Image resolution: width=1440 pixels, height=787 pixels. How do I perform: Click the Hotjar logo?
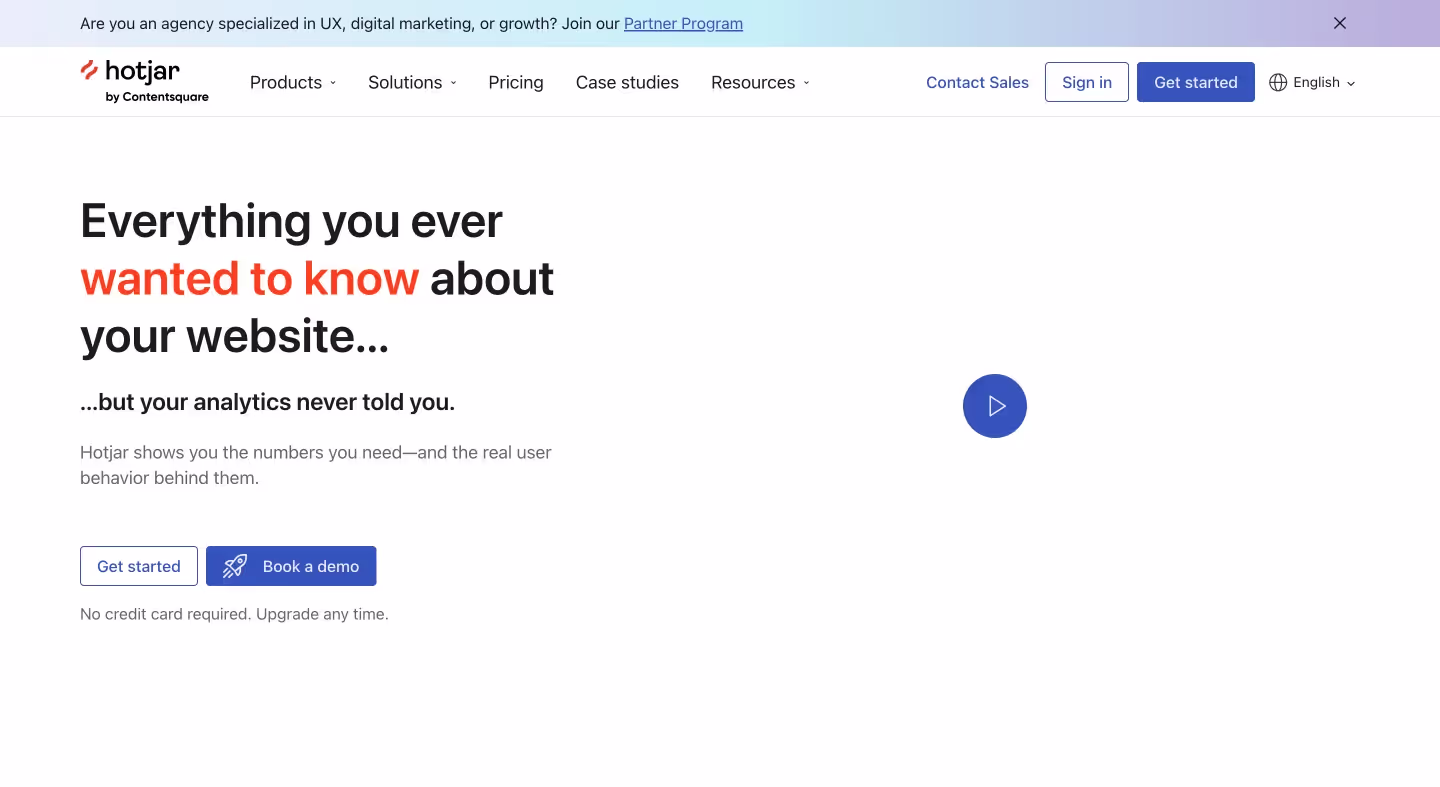[x=144, y=81]
